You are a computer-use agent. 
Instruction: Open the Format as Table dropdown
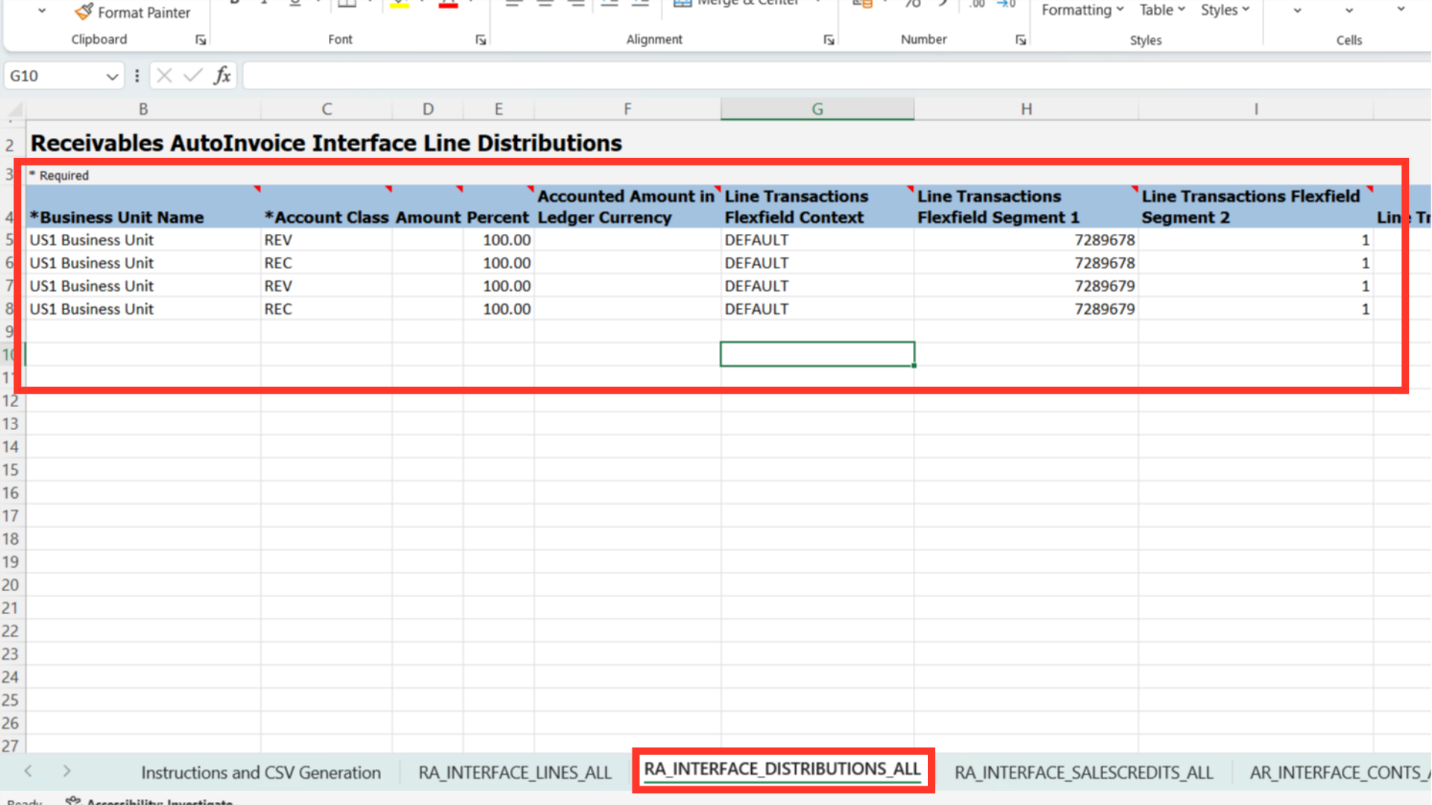click(x=1162, y=10)
